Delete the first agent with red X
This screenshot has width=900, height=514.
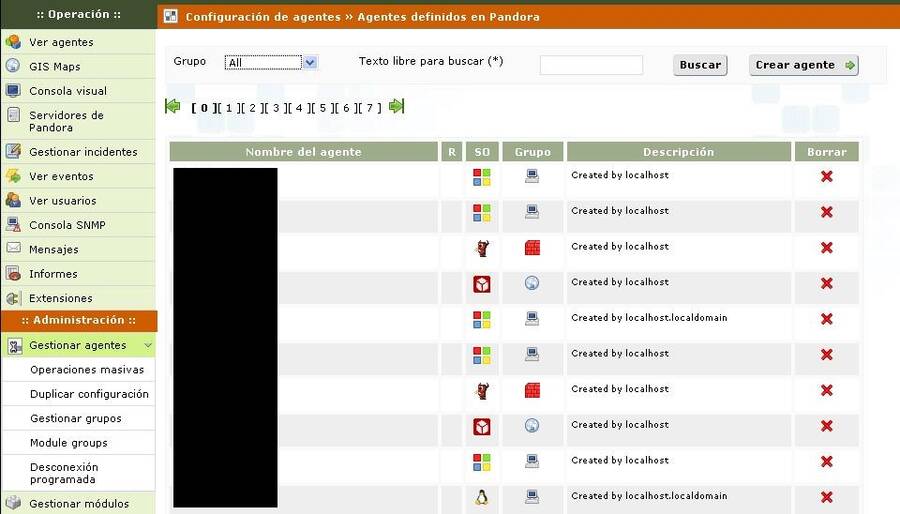click(x=826, y=176)
